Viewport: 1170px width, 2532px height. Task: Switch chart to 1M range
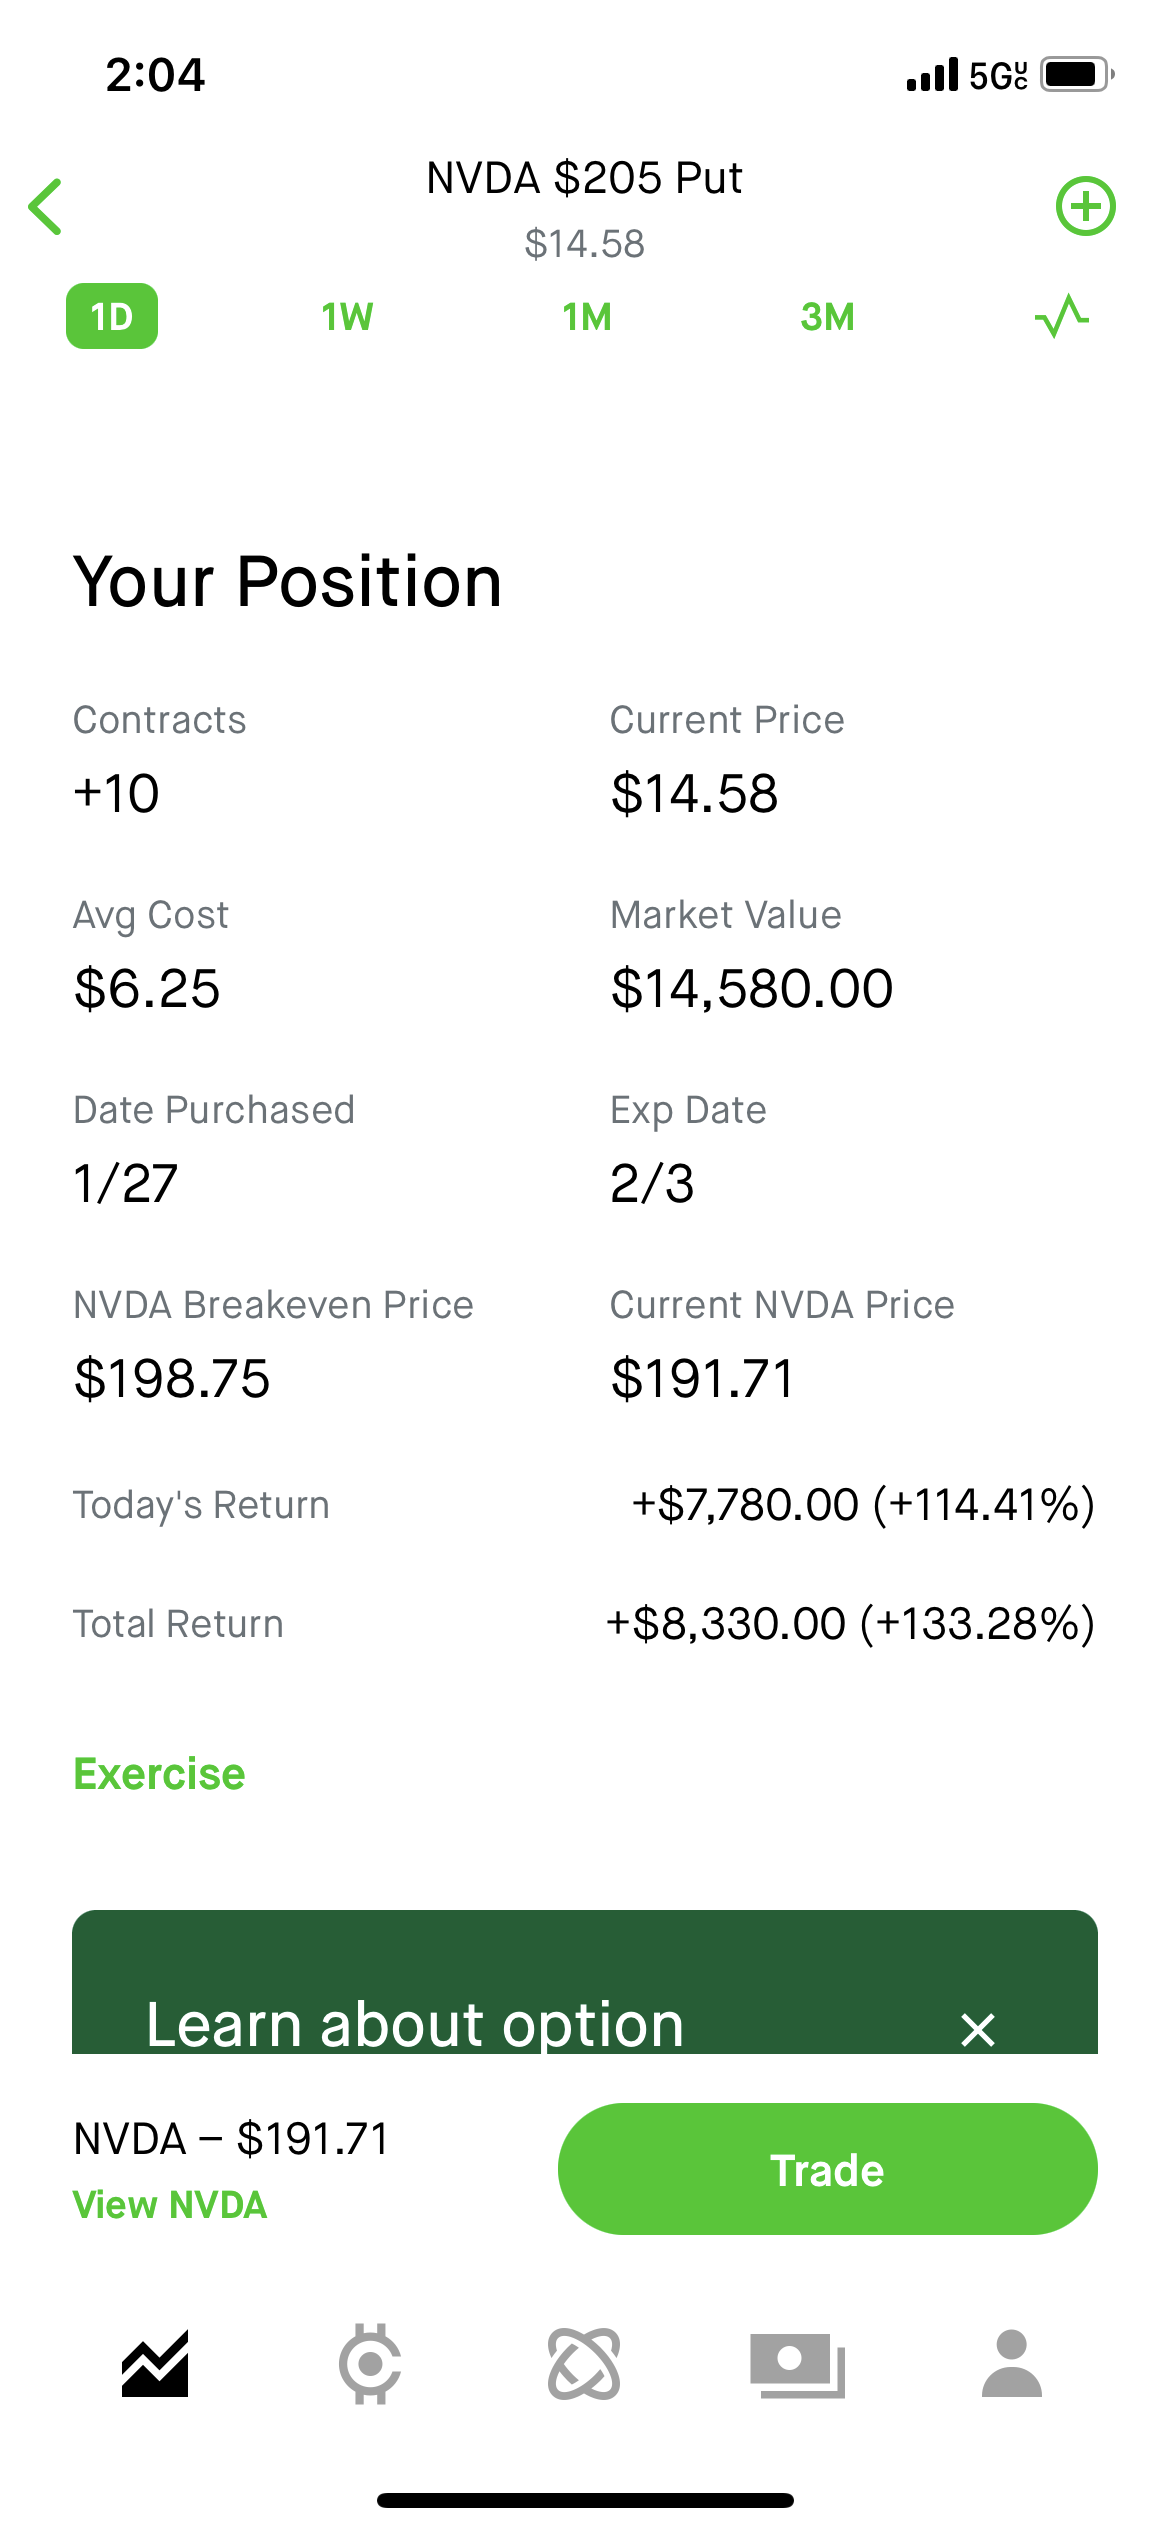point(587,317)
